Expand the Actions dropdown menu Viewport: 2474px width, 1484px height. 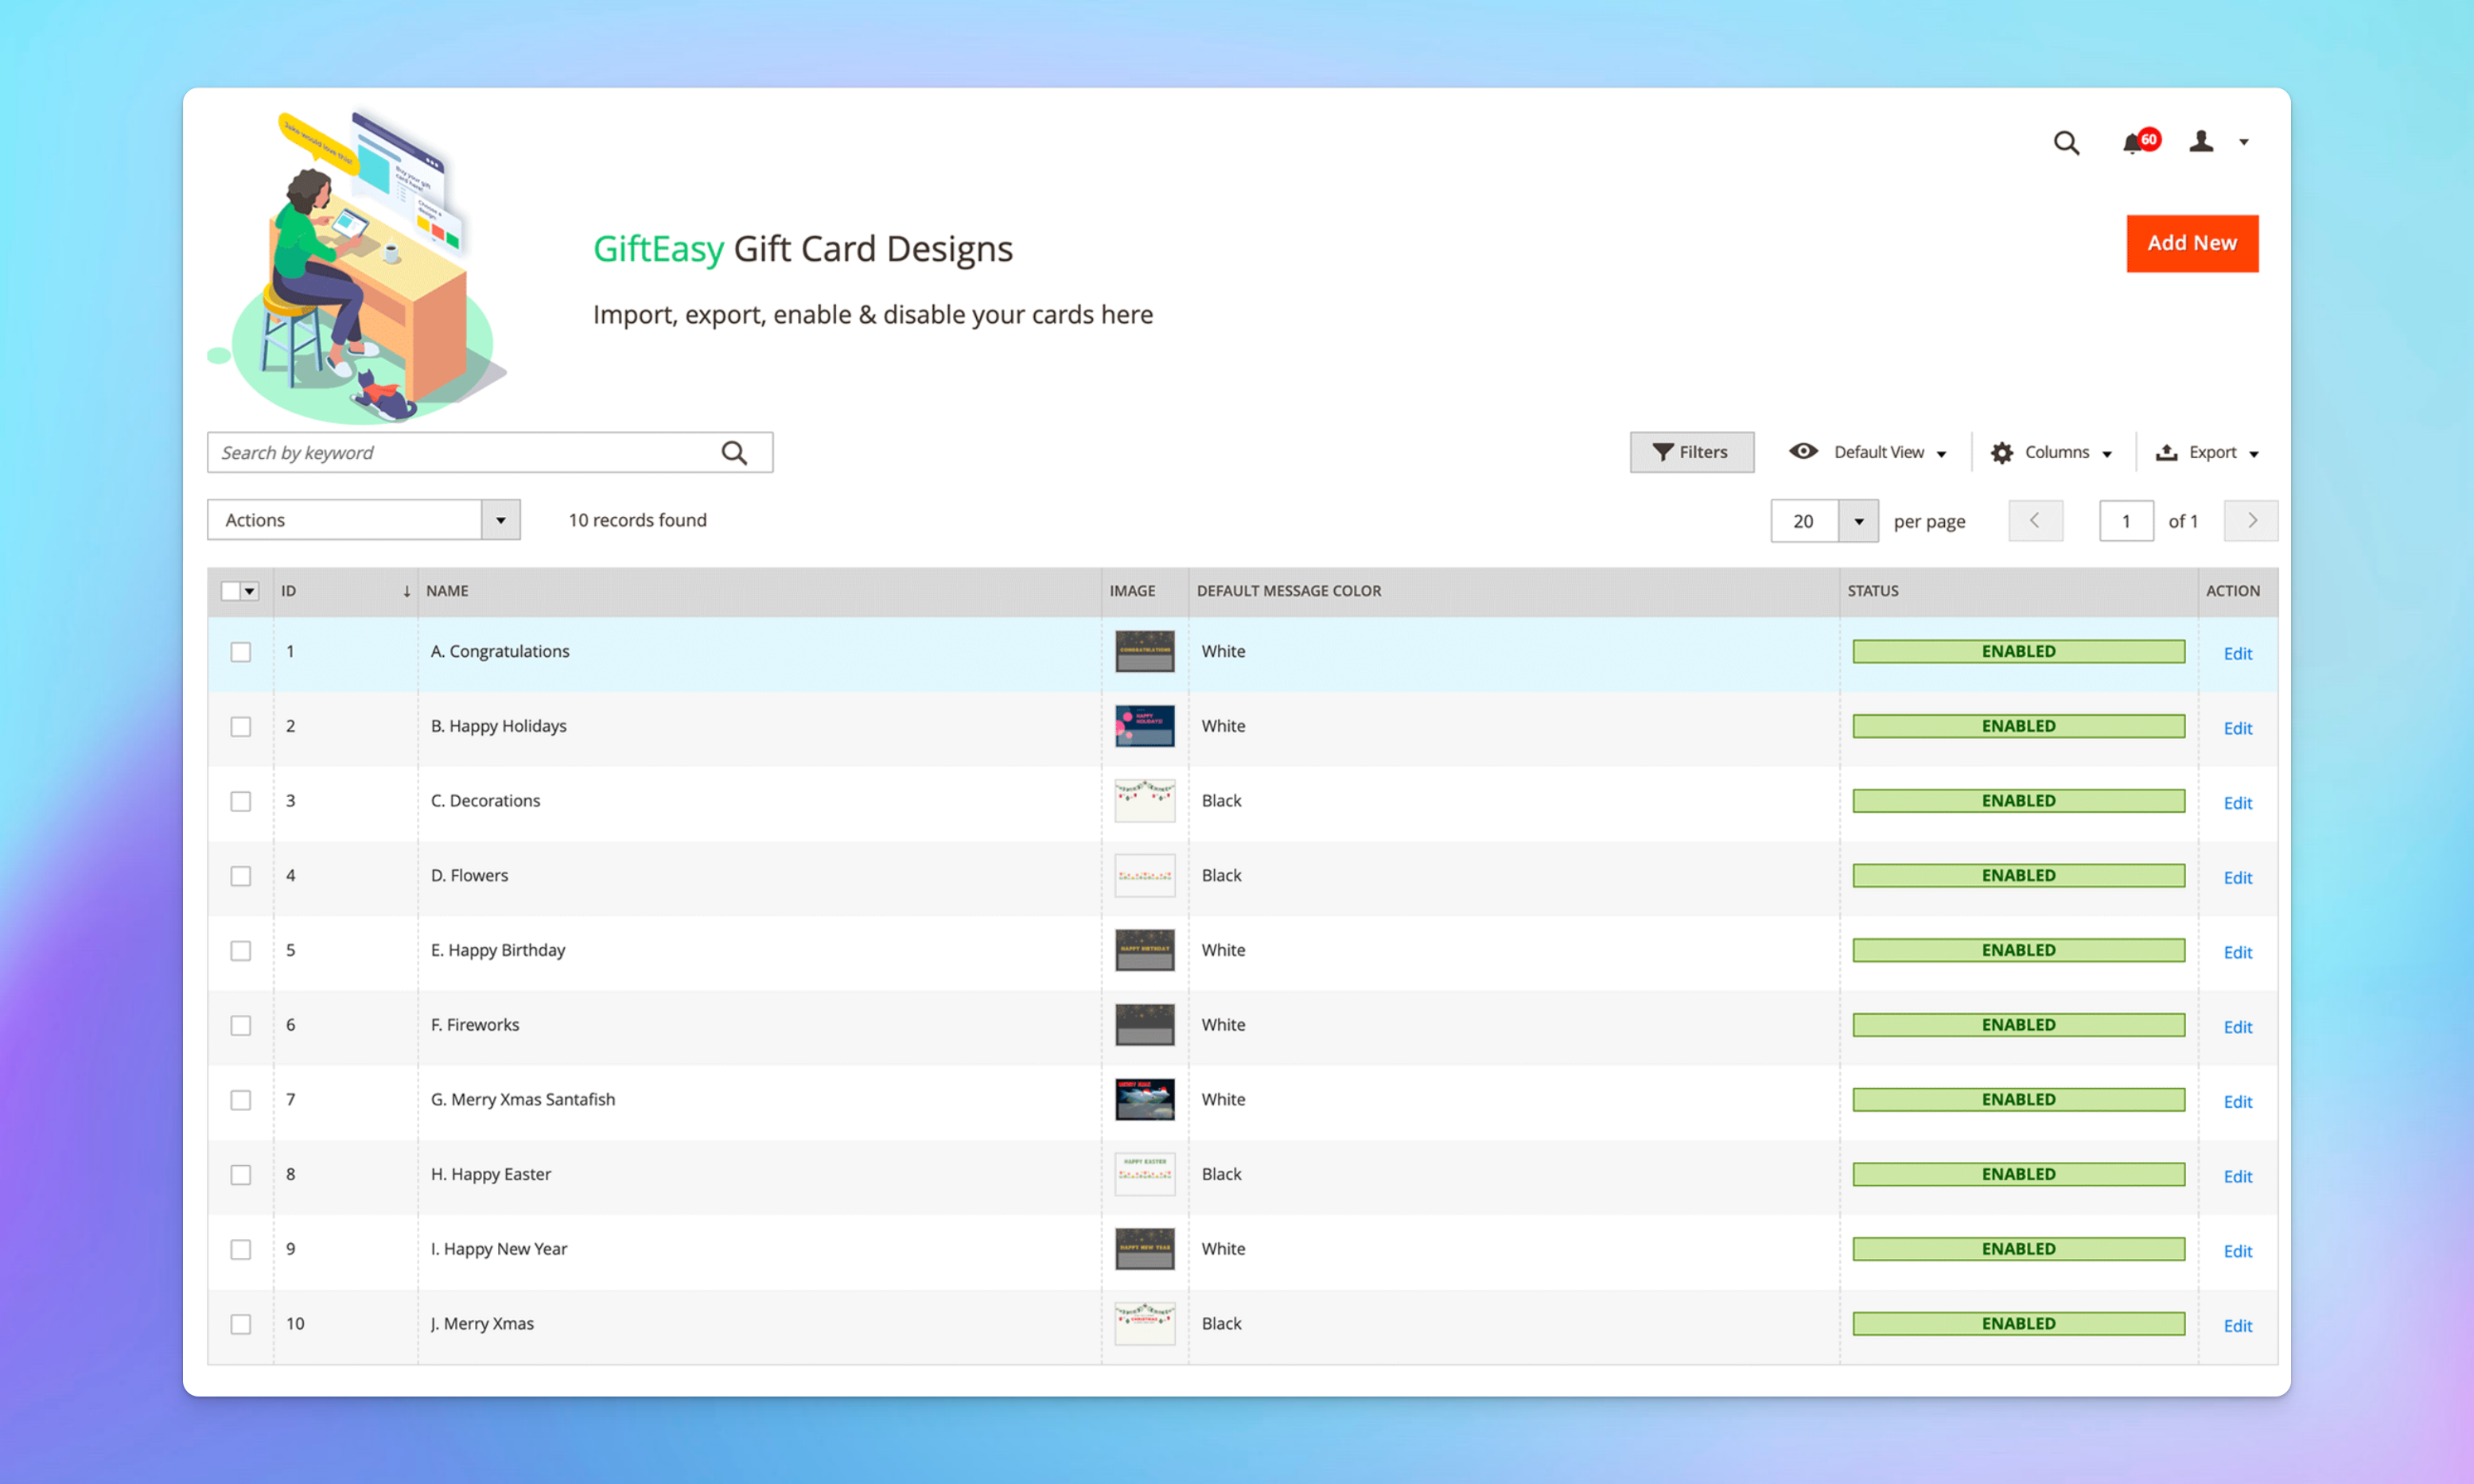coord(502,519)
